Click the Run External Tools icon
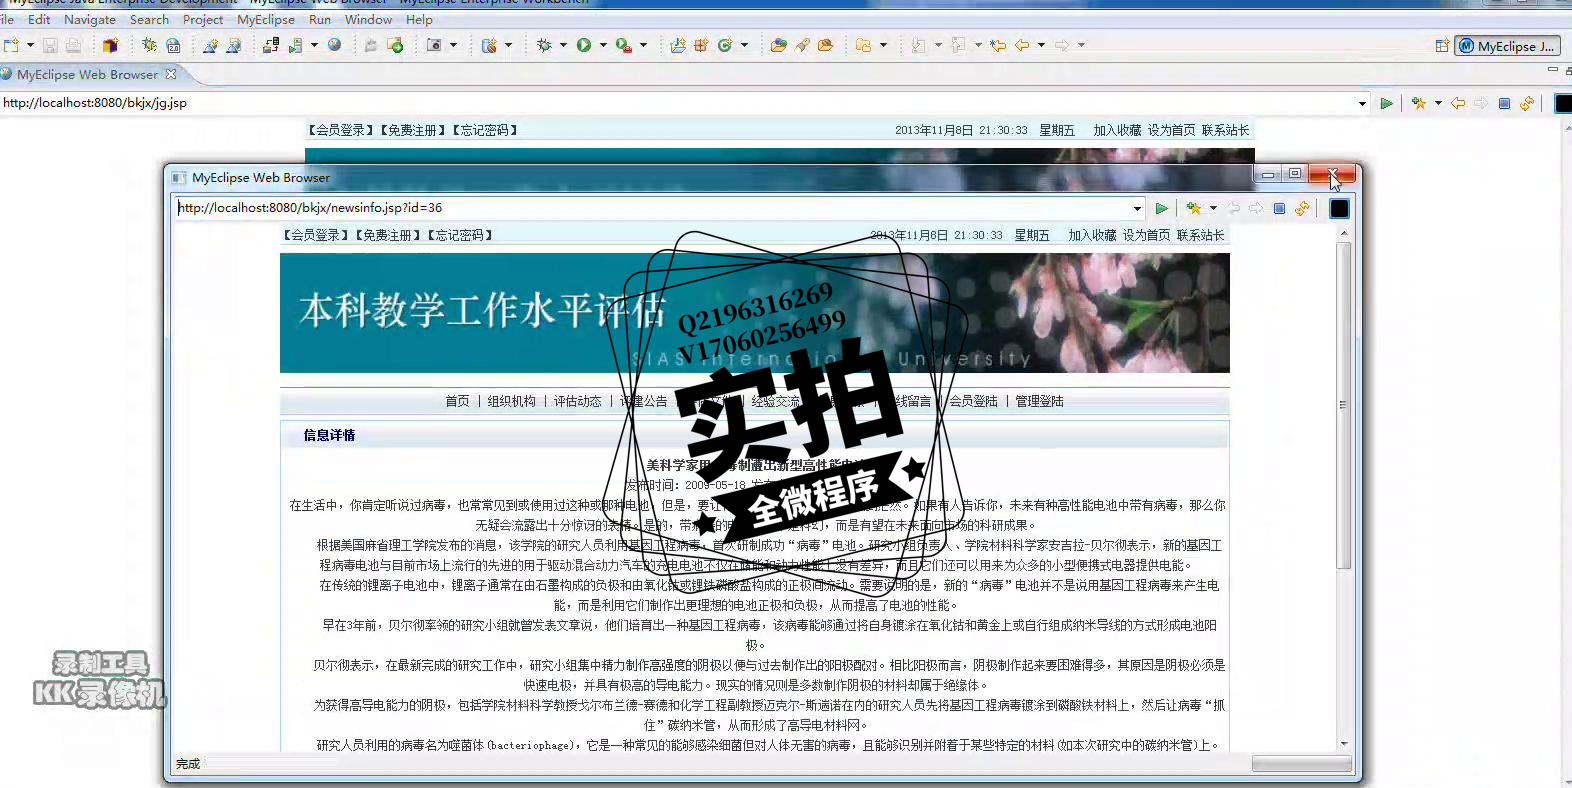 624,45
